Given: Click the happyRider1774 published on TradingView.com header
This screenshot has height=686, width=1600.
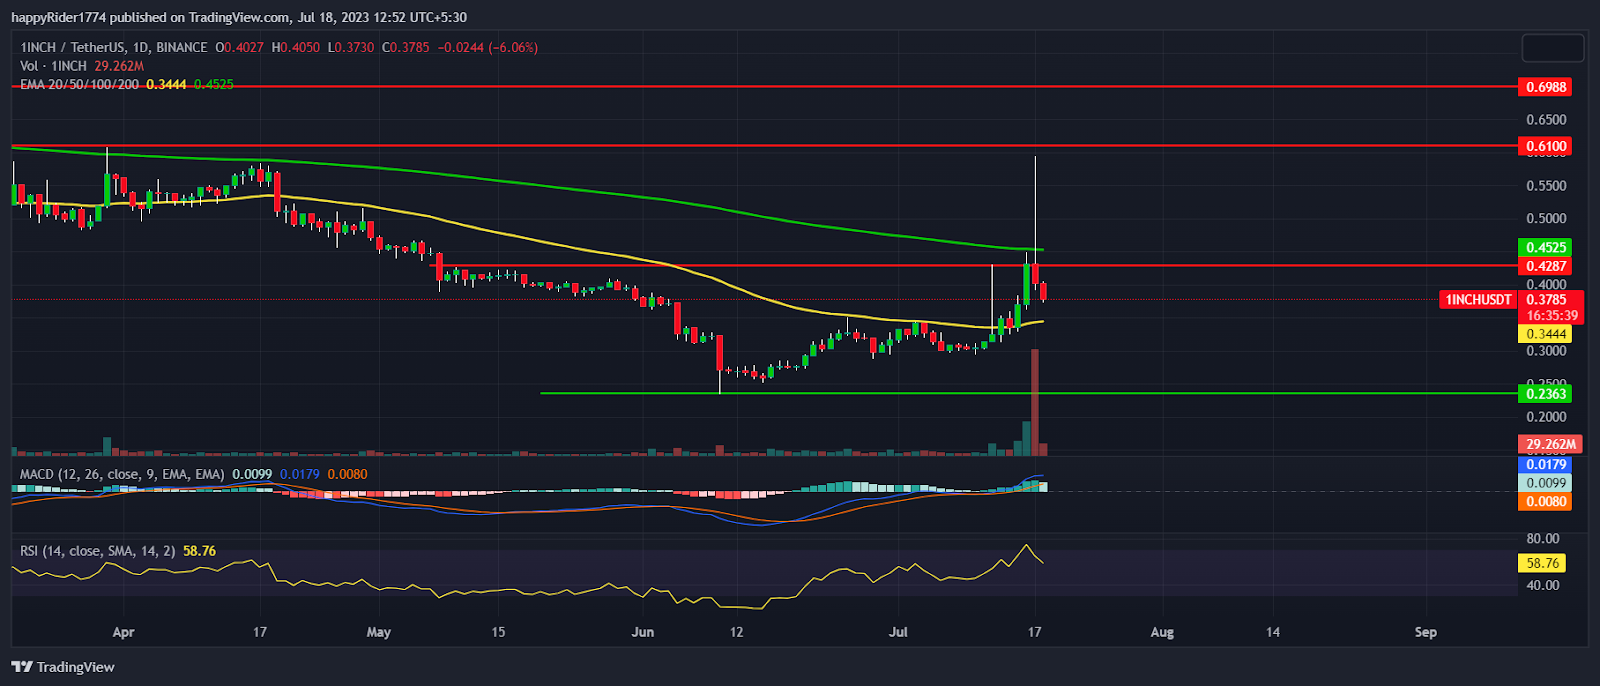Looking at the screenshot, I should (x=239, y=17).
